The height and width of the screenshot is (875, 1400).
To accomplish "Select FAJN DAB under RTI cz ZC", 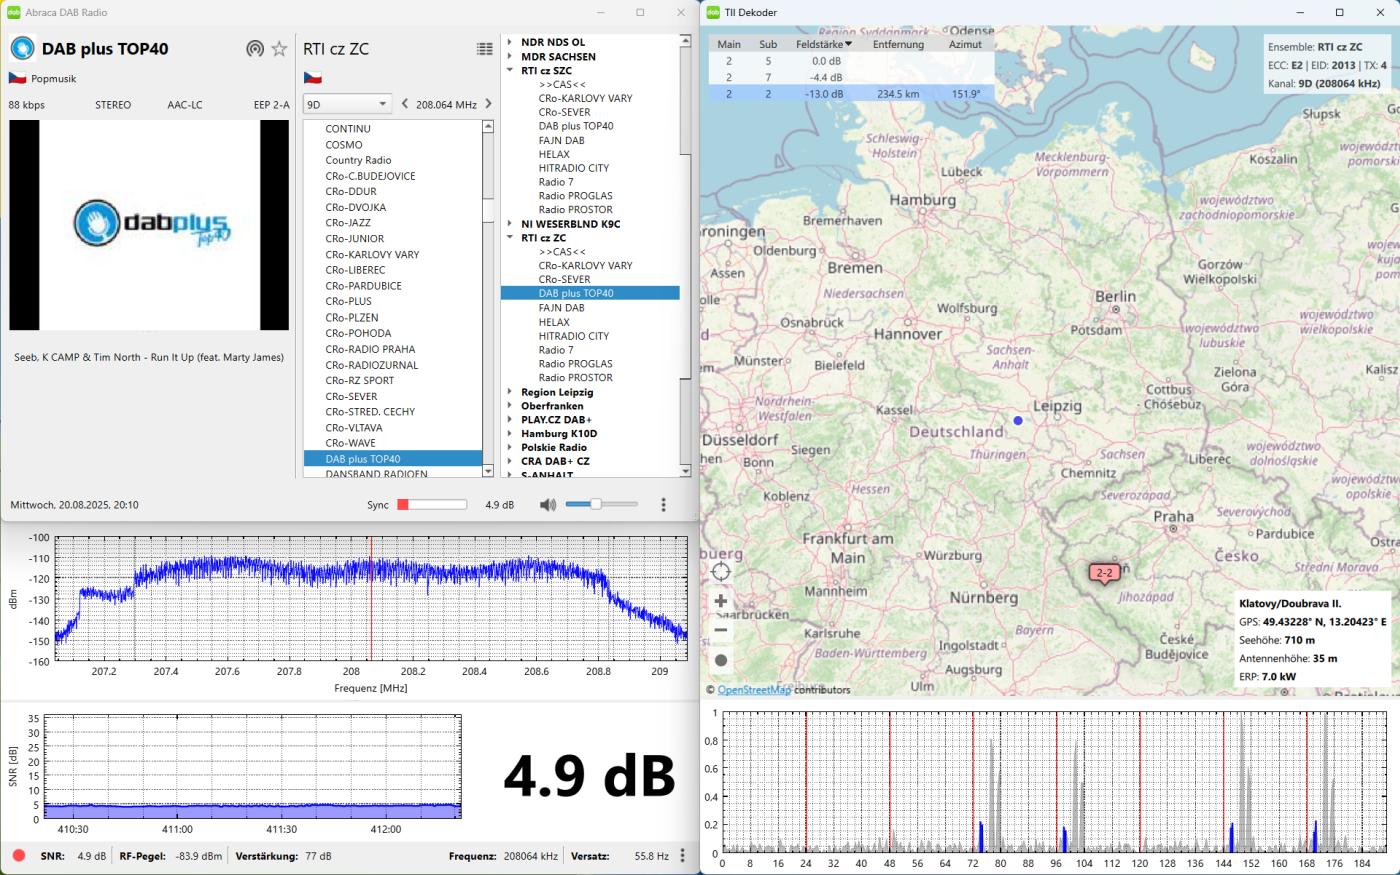I will [x=562, y=308].
